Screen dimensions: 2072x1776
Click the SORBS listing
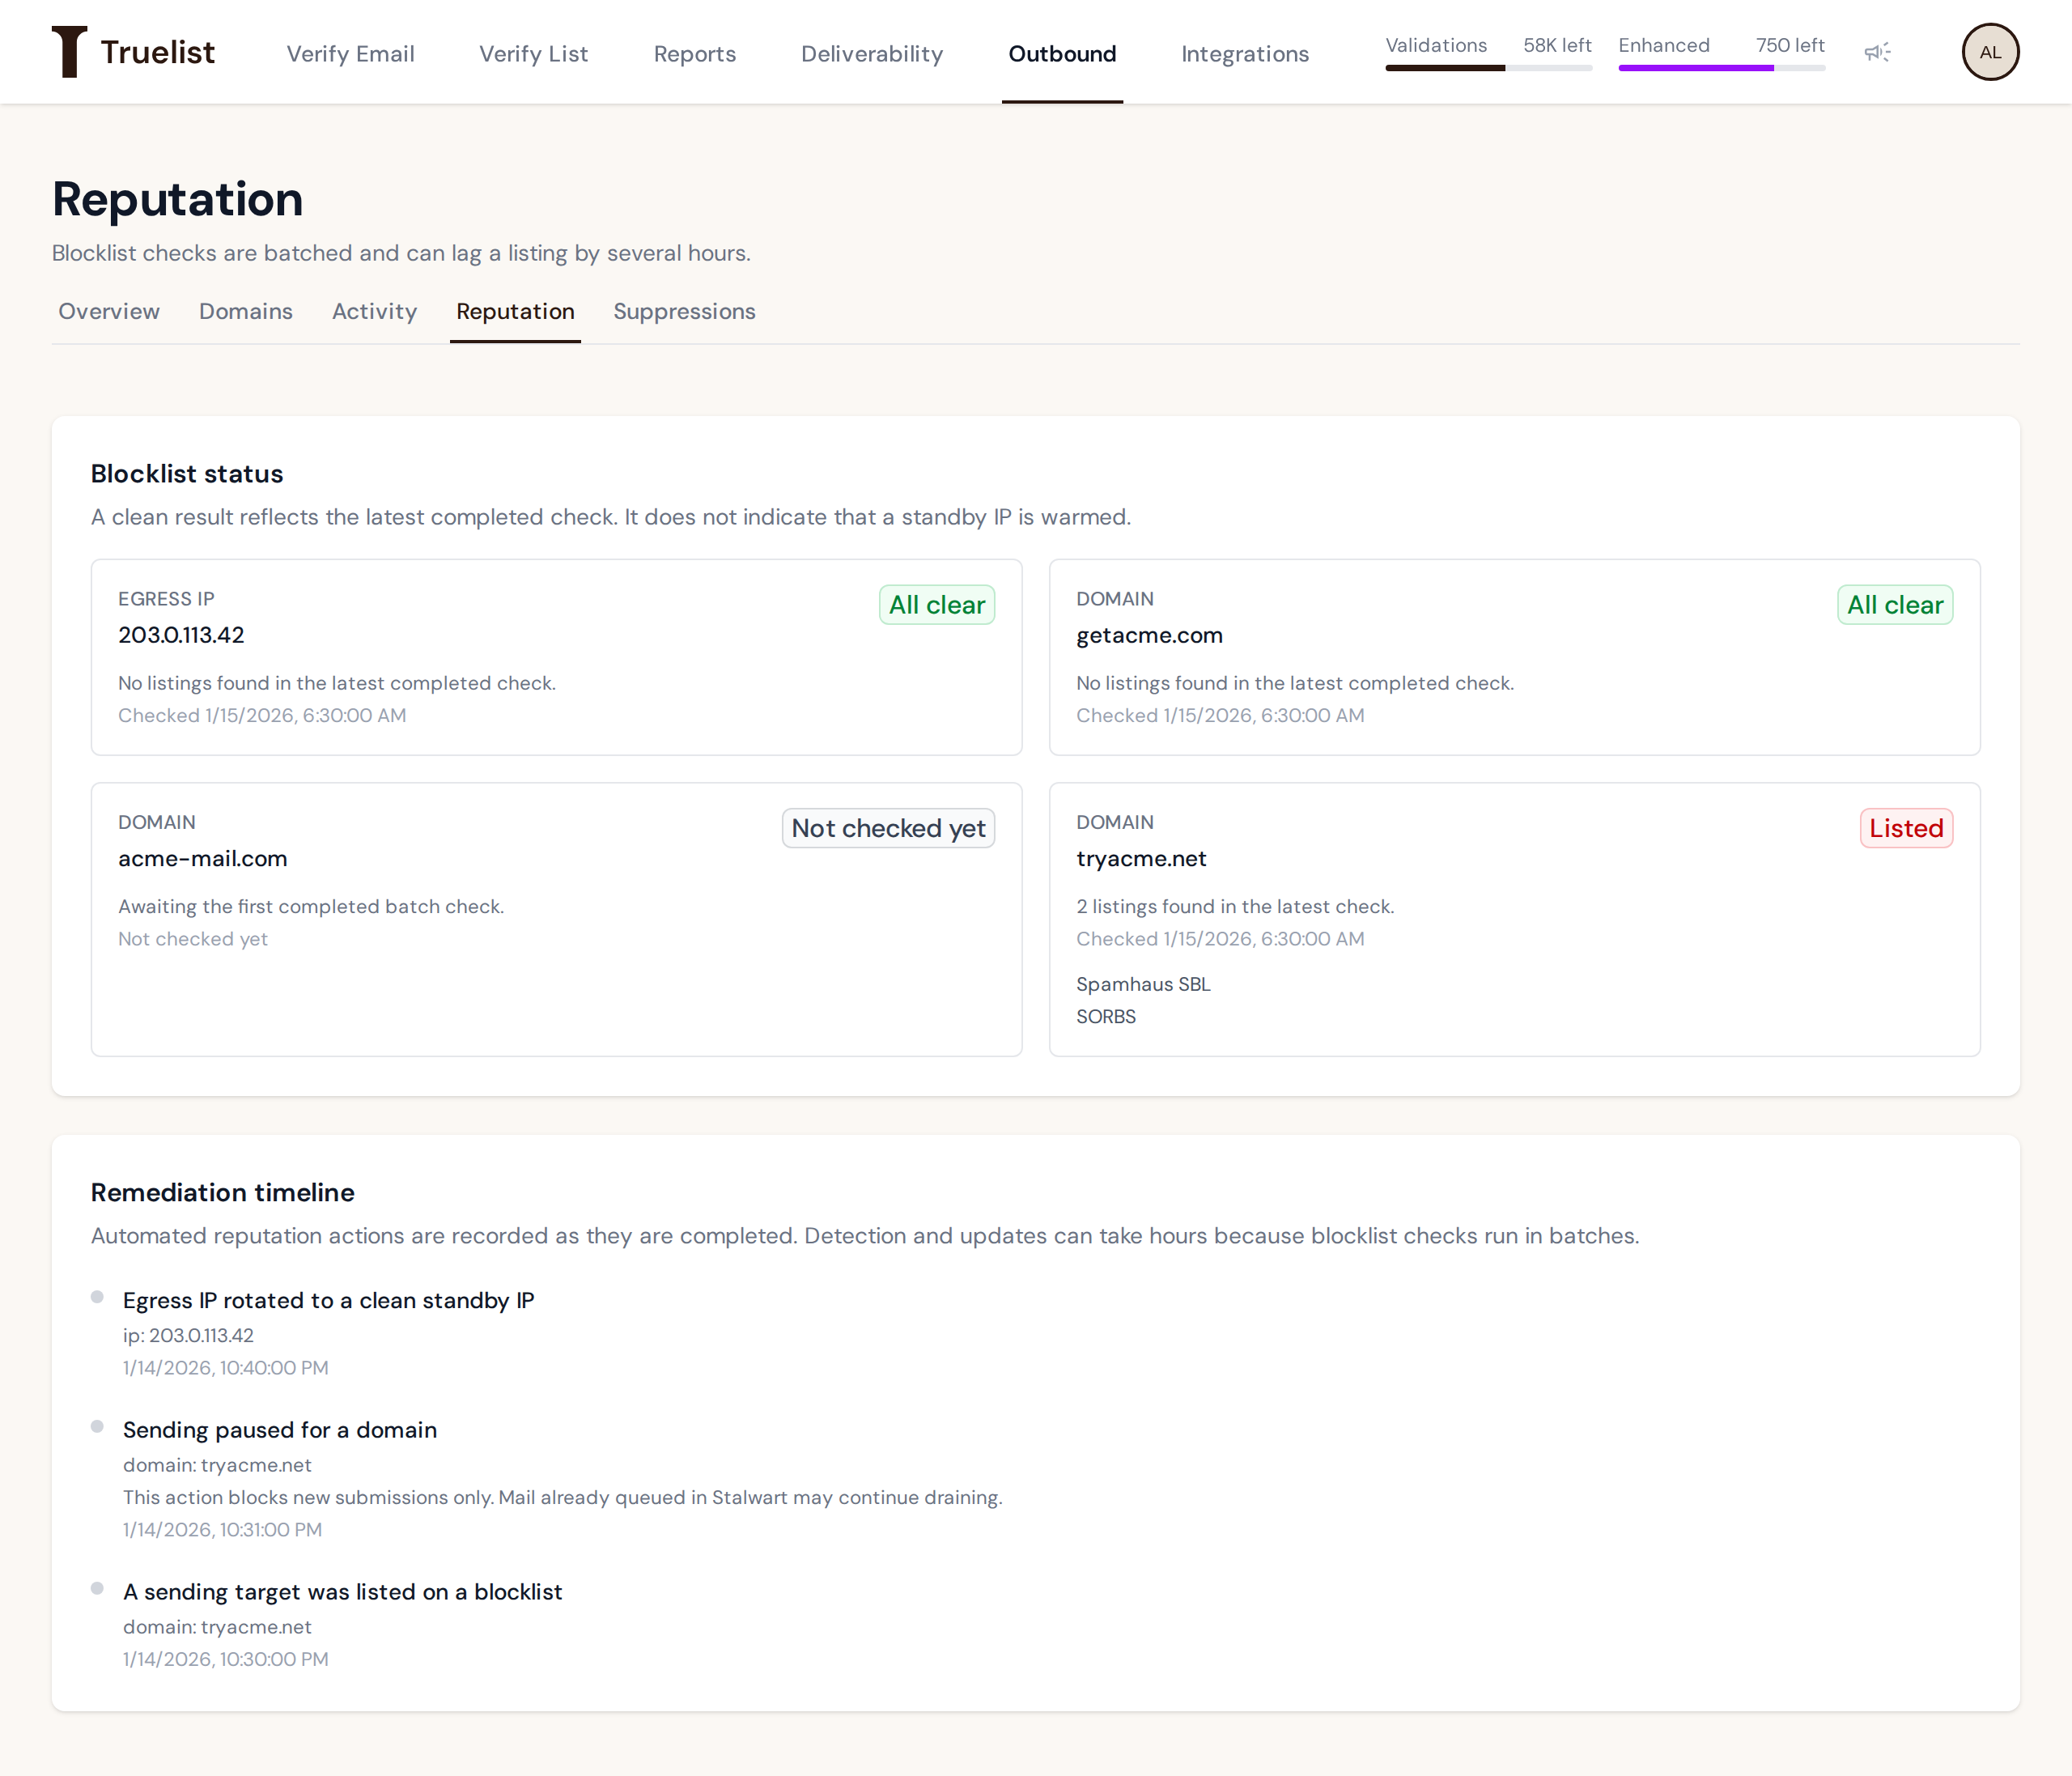[1106, 1016]
